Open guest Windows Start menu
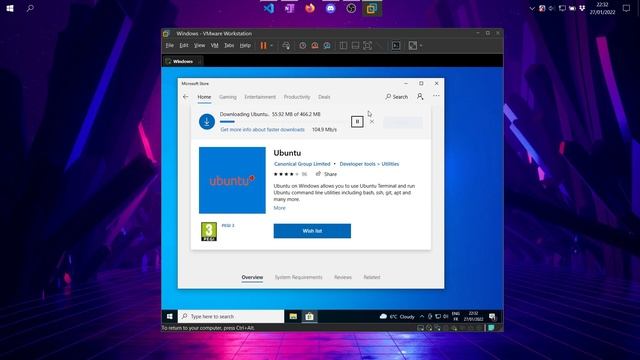Screen dimensions: 640x360 (x=169, y=316)
